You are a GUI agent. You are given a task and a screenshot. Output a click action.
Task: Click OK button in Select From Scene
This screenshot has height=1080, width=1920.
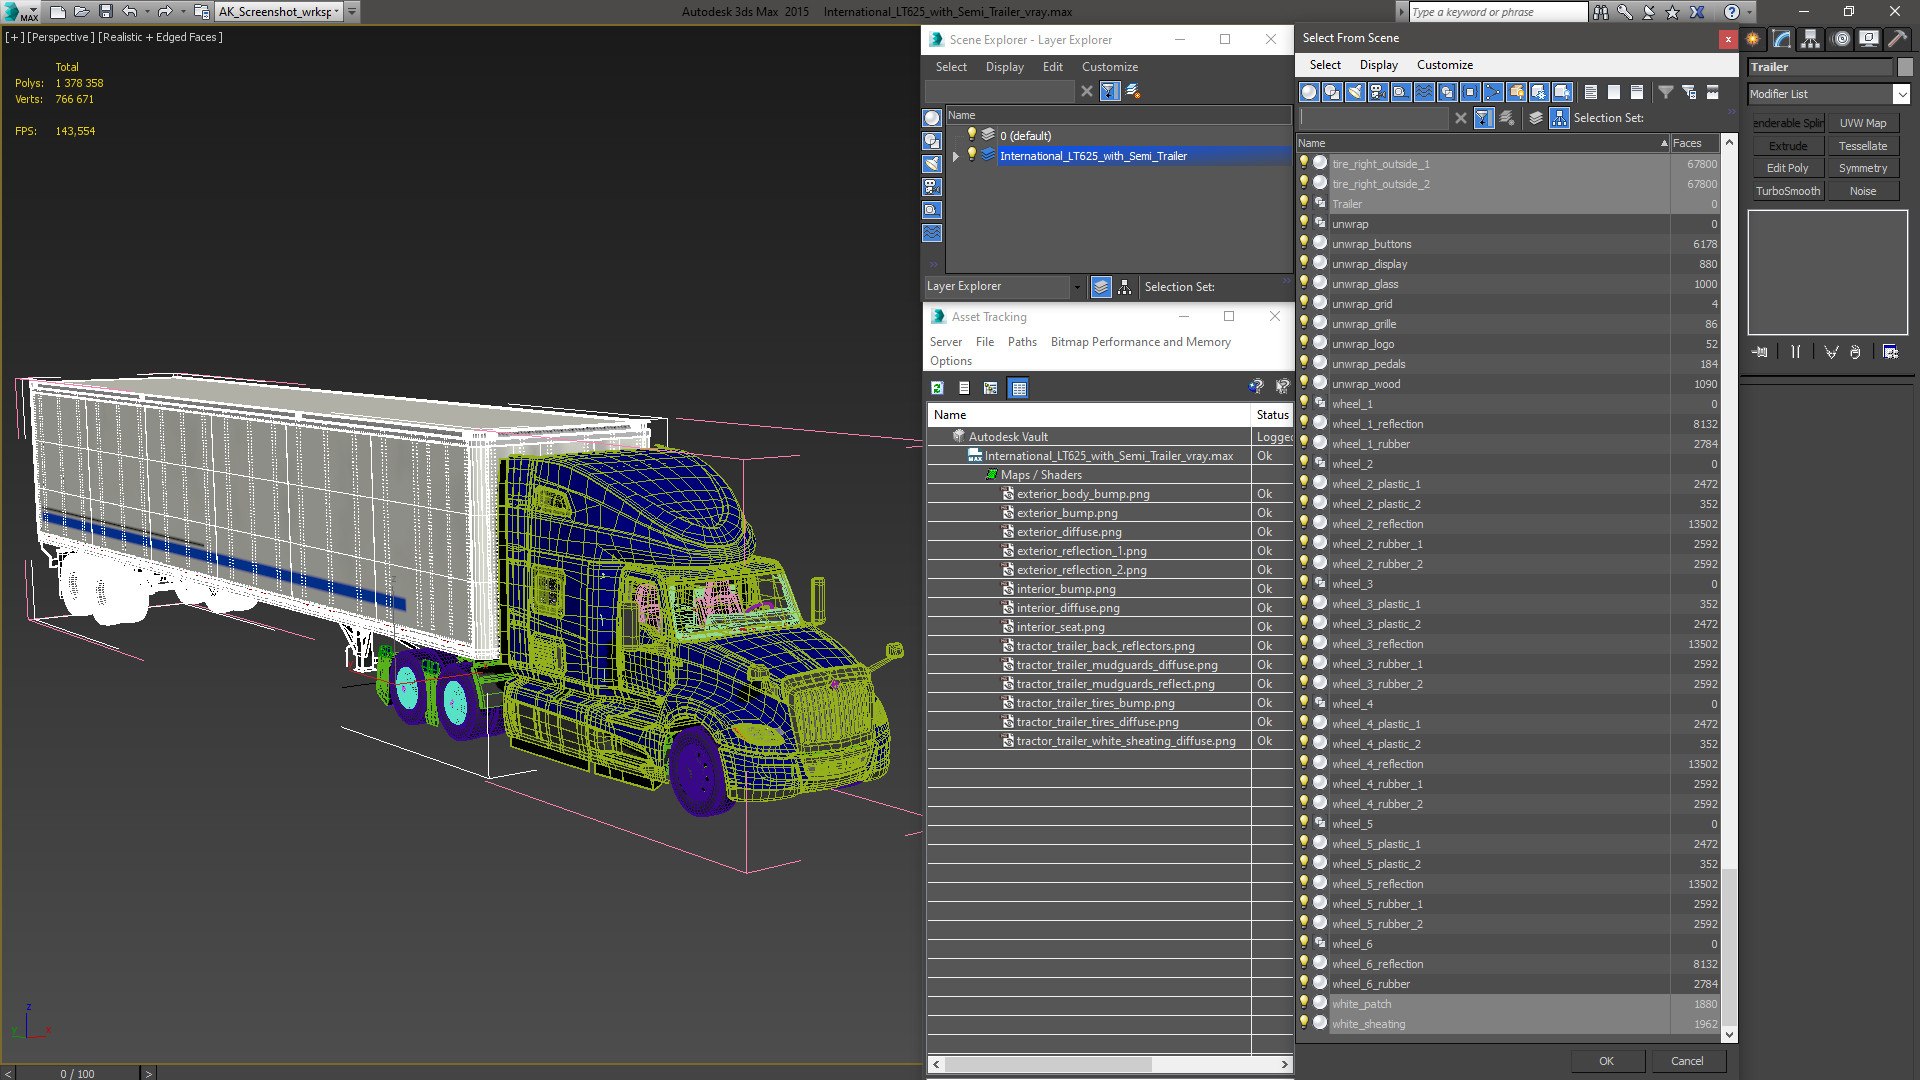coord(1606,1061)
